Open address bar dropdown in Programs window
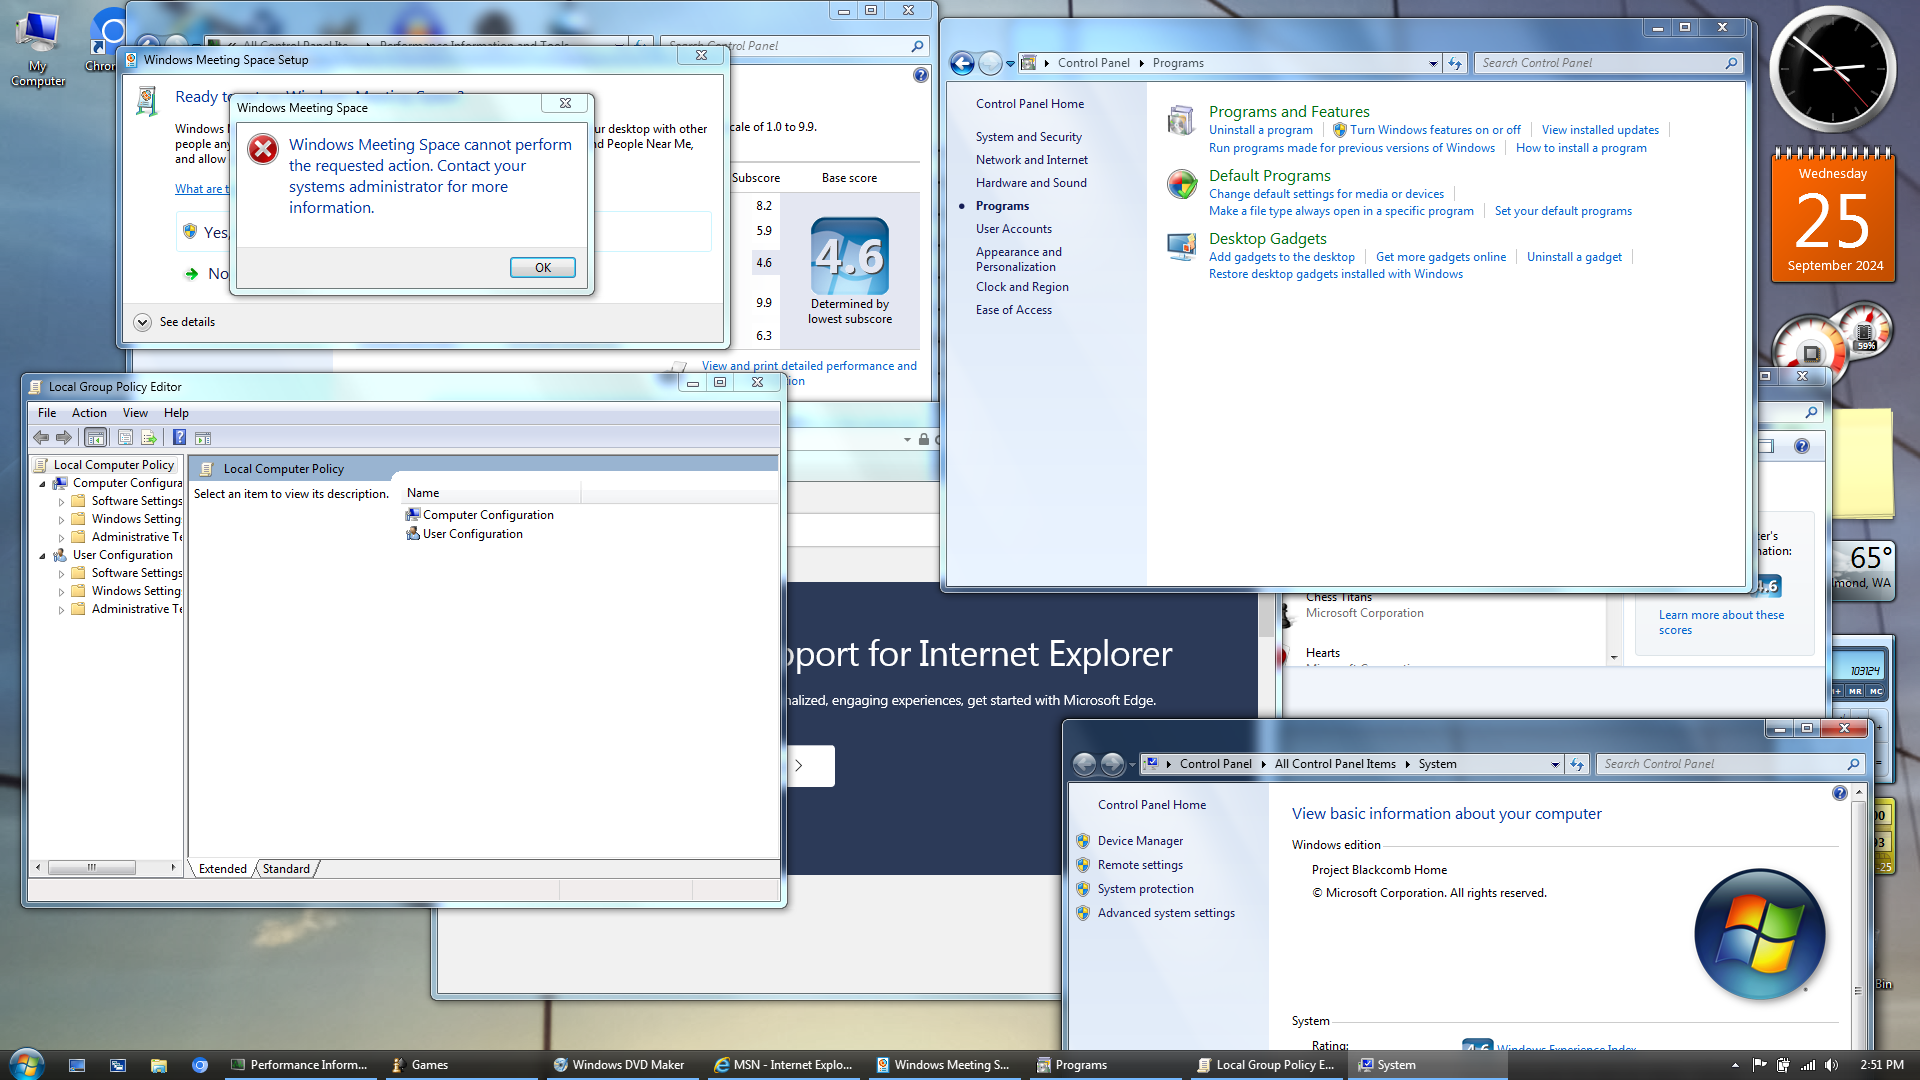The height and width of the screenshot is (1080, 1920). point(1433,63)
